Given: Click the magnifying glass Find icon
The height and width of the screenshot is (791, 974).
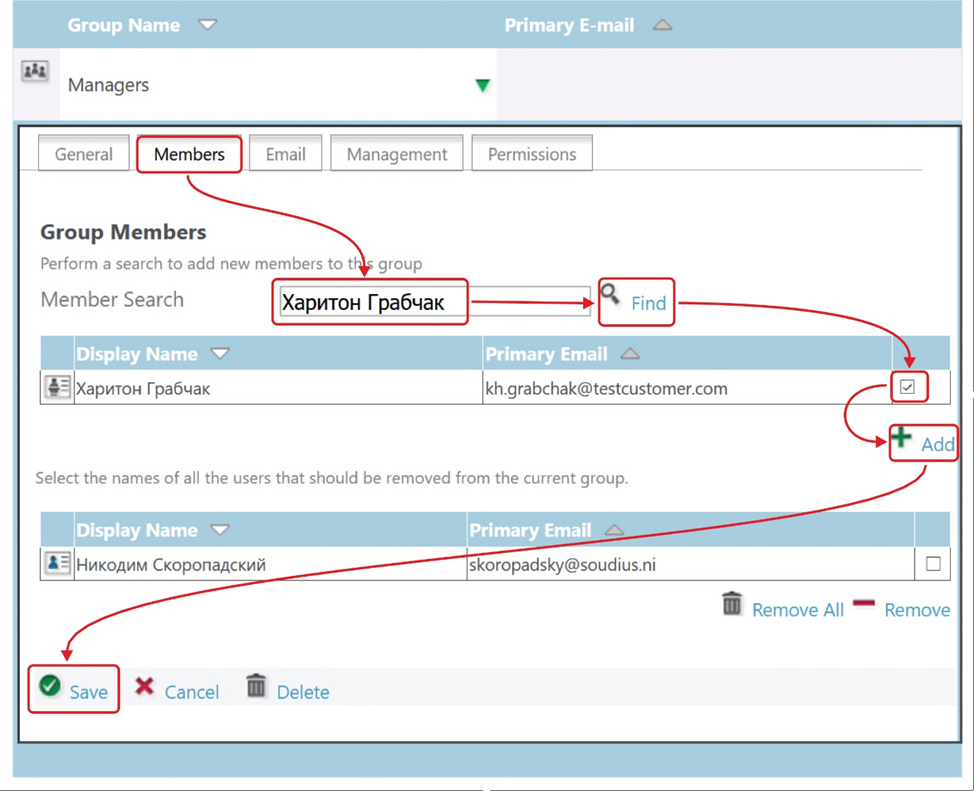Looking at the screenshot, I should 610,295.
